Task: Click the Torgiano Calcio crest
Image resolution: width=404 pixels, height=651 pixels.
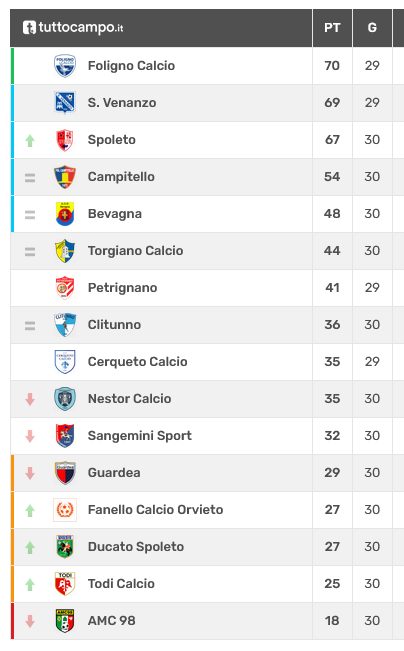Action: 65,250
